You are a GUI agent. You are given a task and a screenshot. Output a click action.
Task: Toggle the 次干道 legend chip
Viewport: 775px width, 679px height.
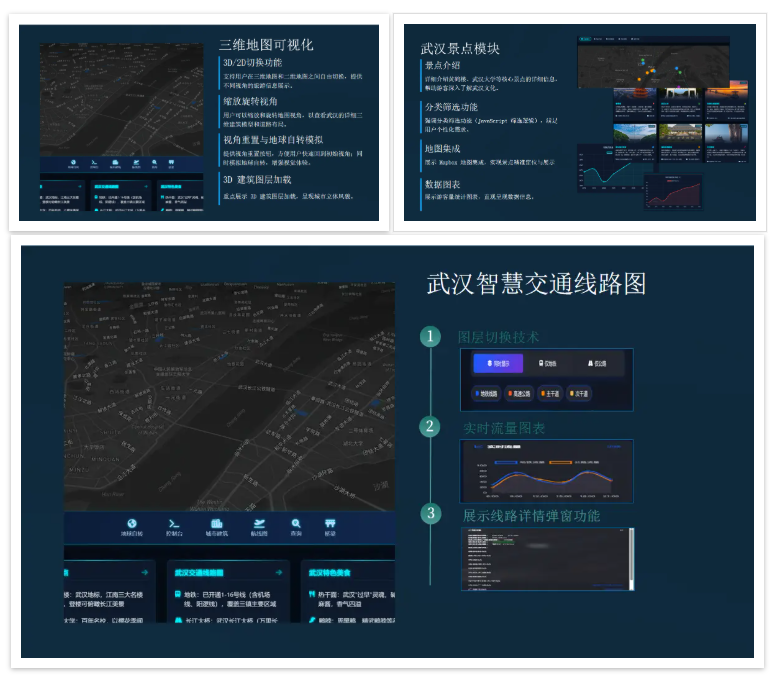579,393
